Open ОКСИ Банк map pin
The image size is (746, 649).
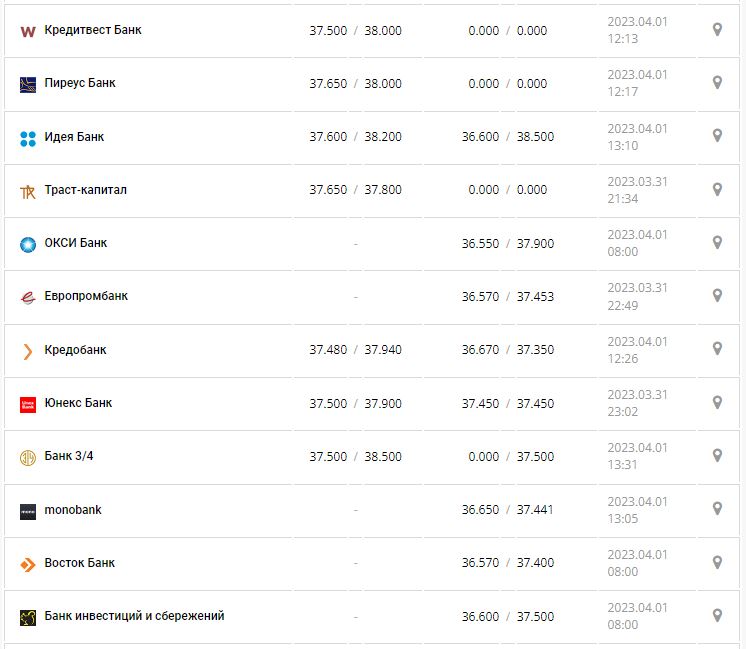[717, 242]
